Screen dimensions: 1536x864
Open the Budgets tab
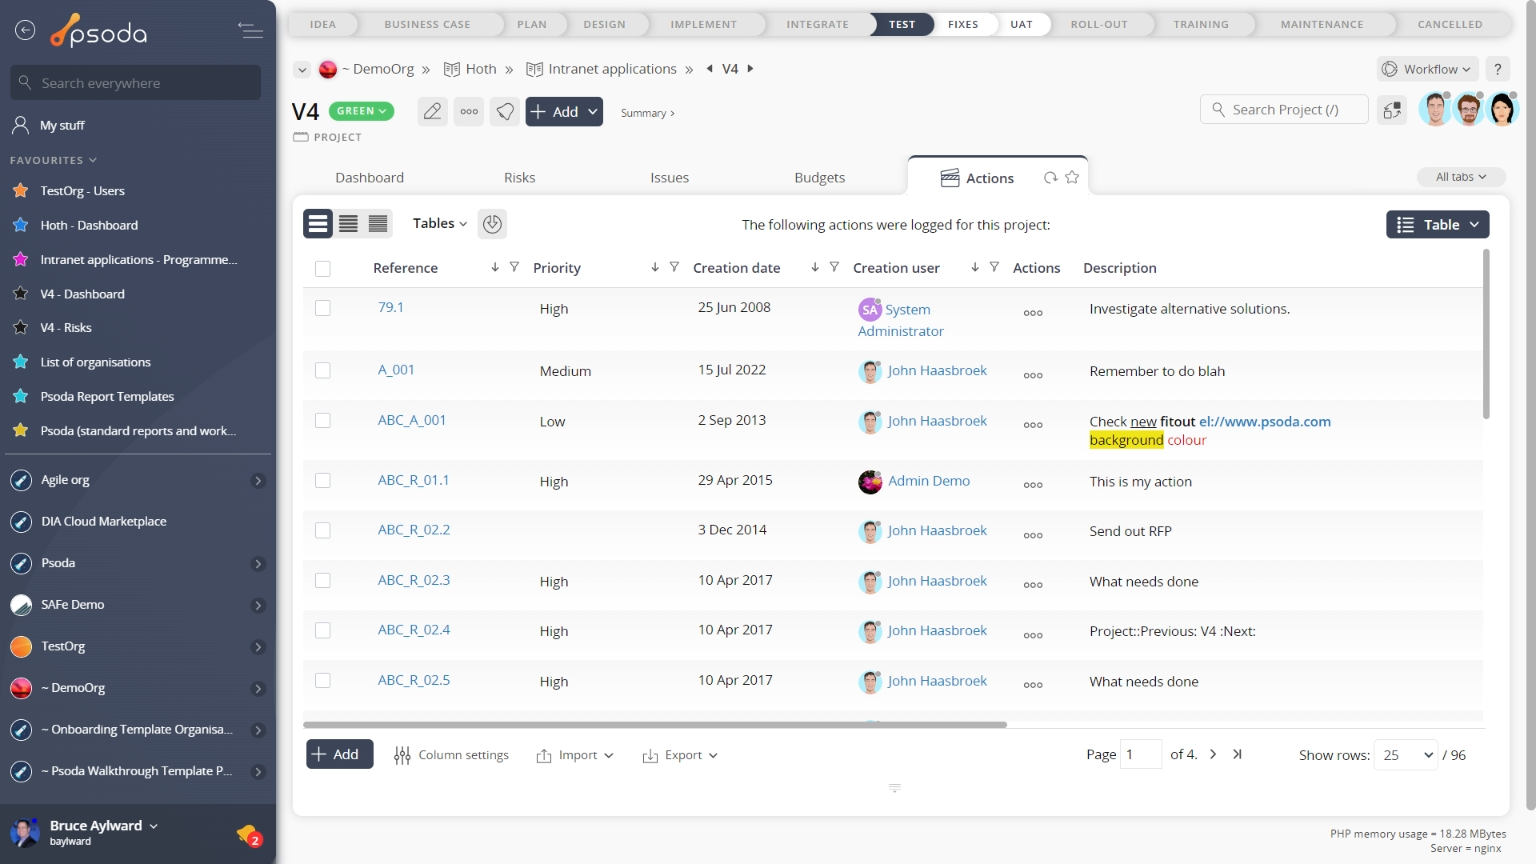point(819,178)
